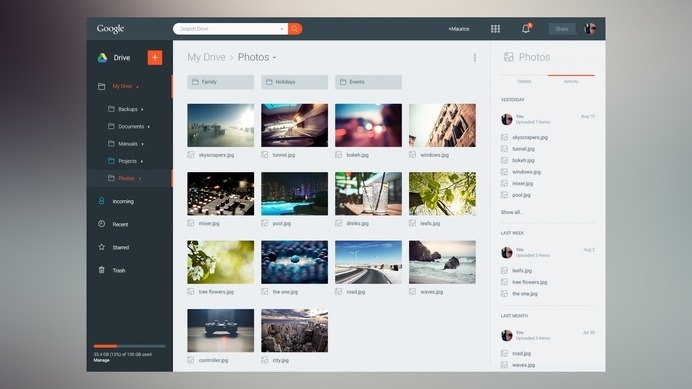
Task: Click the orange search magnifier button
Action: coord(295,29)
